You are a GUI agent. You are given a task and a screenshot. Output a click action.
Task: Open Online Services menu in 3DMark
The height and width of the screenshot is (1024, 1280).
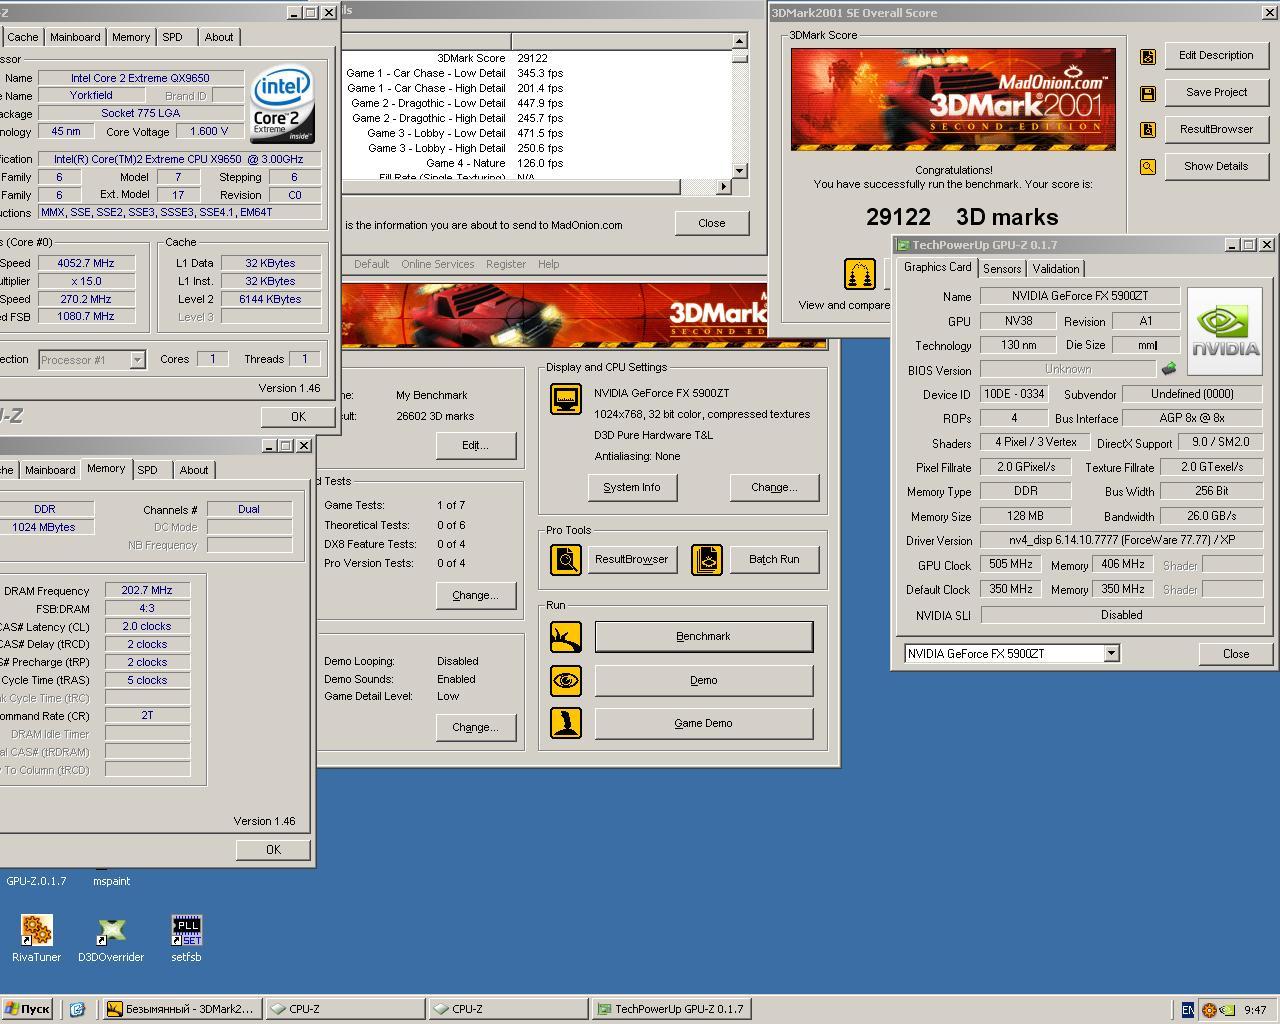coord(437,264)
